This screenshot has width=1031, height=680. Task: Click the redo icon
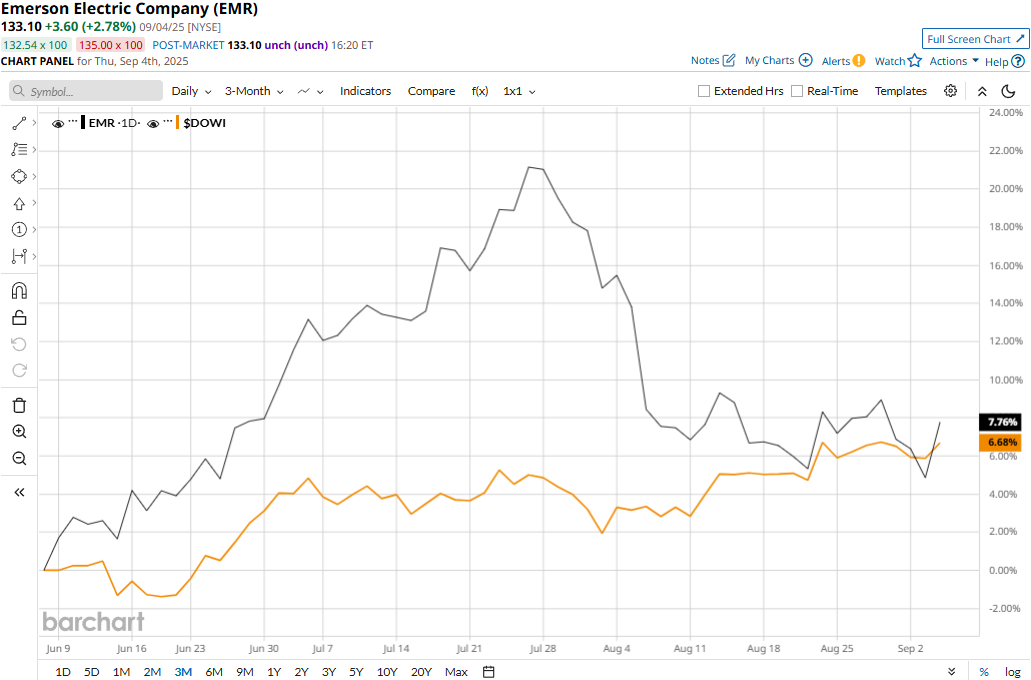(x=19, y=370)
